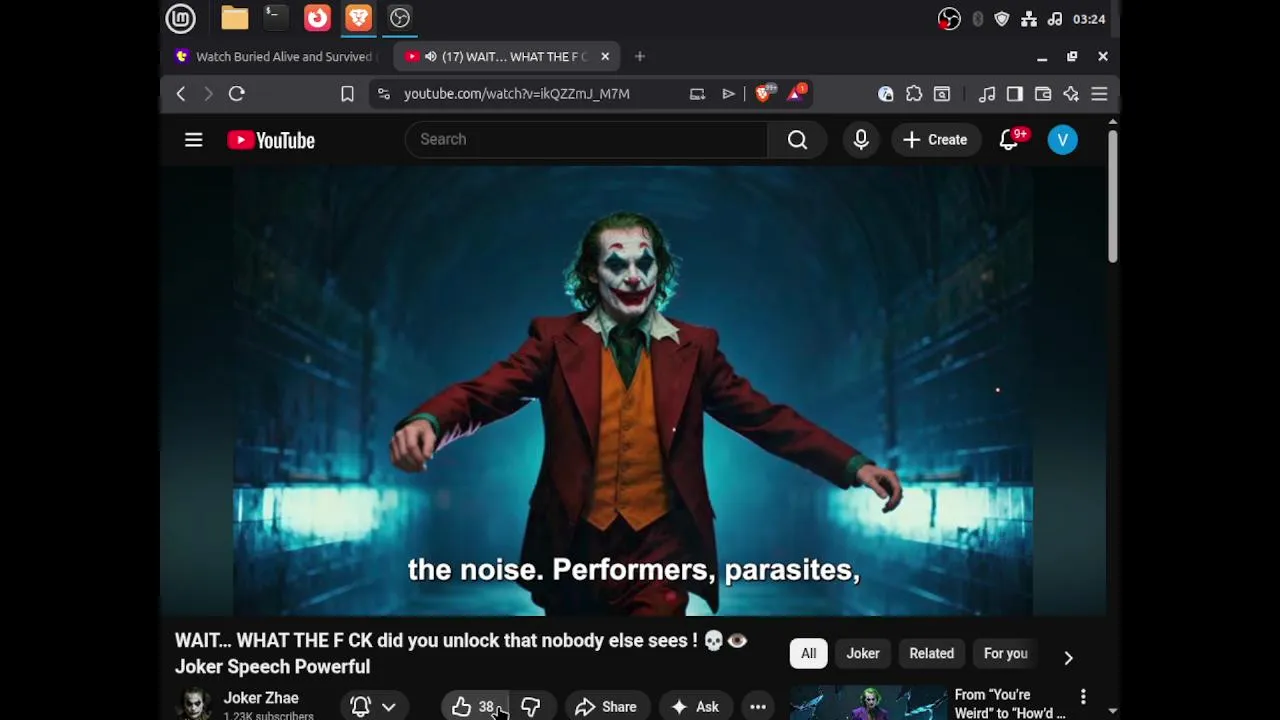Open "From You're Weird to How'd" video title
Viewport: 1280px width, 720px height.
[x=1010, y=704]
